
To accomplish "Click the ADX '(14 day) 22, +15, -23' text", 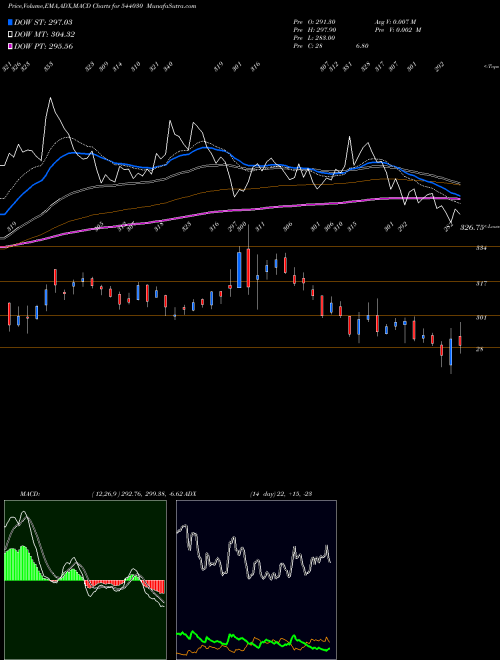I will [x=281, y=494].
